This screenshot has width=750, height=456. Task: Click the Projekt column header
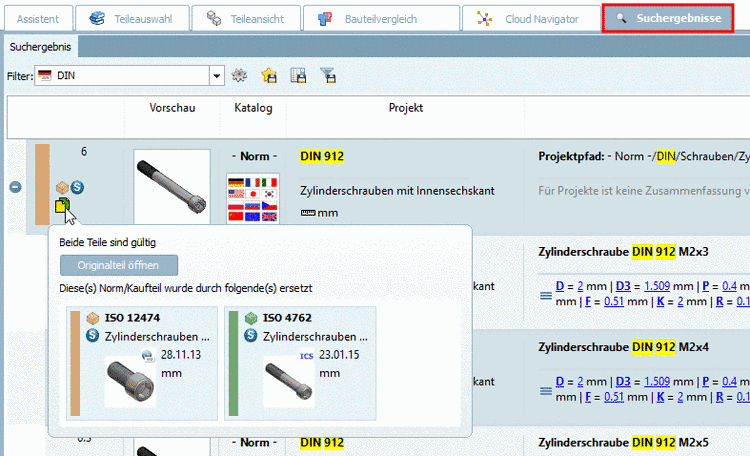406,108
